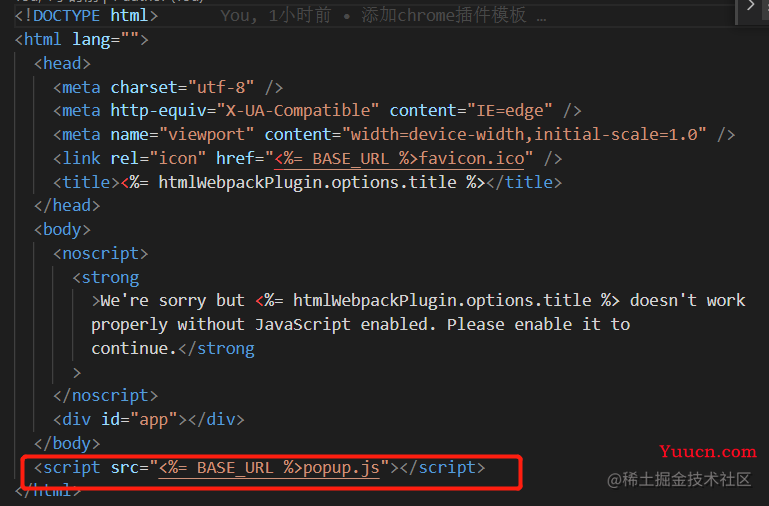This screenshot has height=506, width=769.
Task: Open the underlined favicon.ico href link
Action: (399, 159)
